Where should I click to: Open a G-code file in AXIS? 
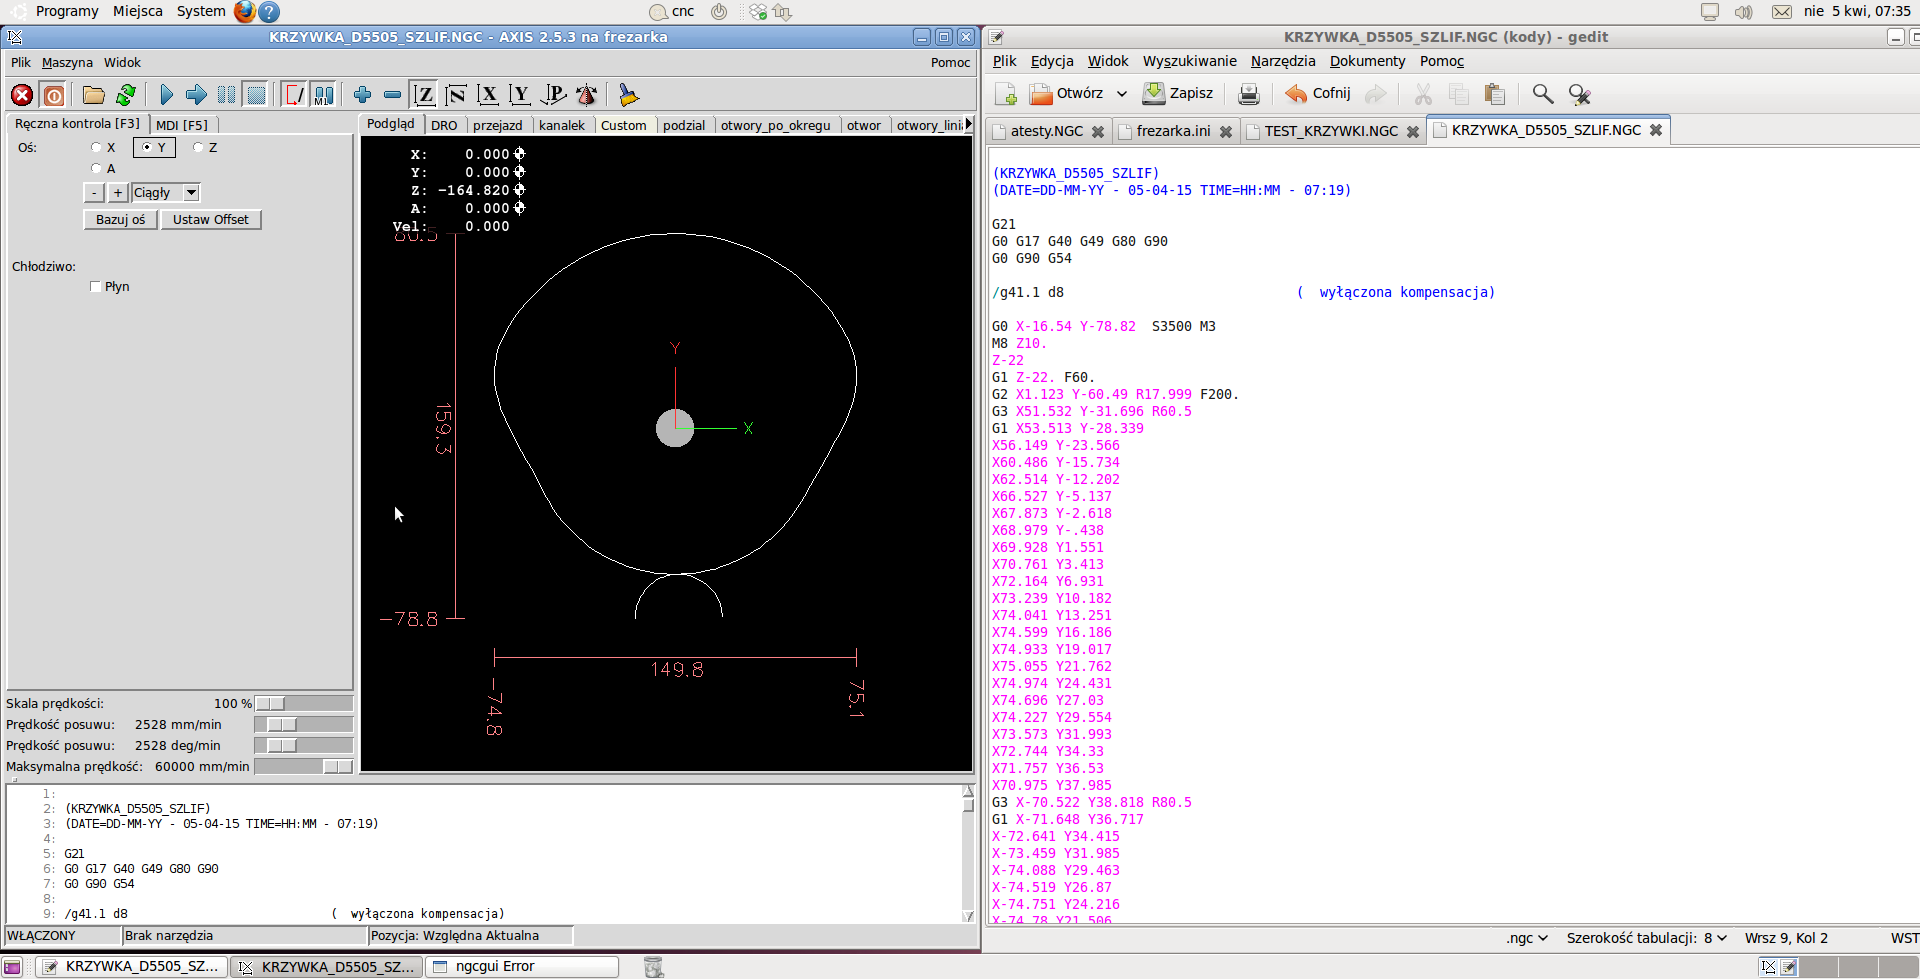94,95
